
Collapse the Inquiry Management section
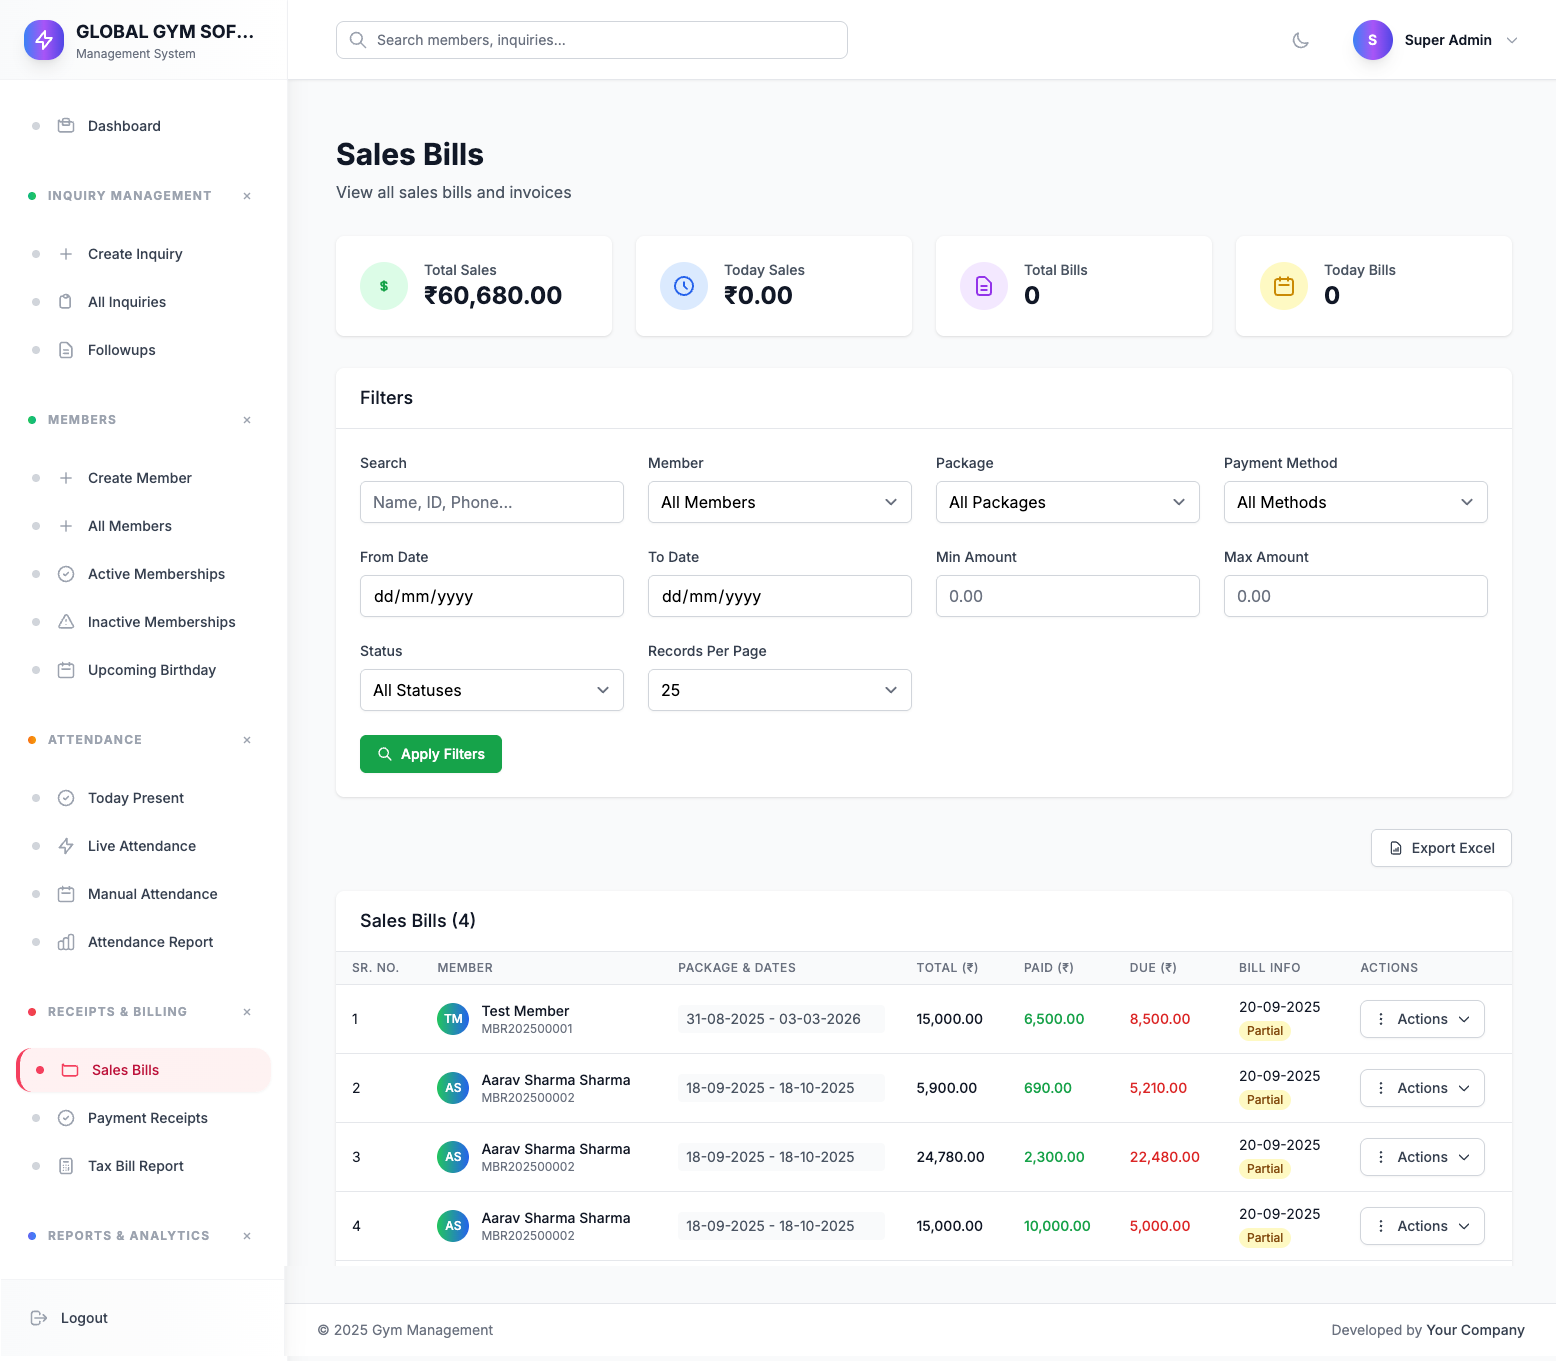(246, 196)
